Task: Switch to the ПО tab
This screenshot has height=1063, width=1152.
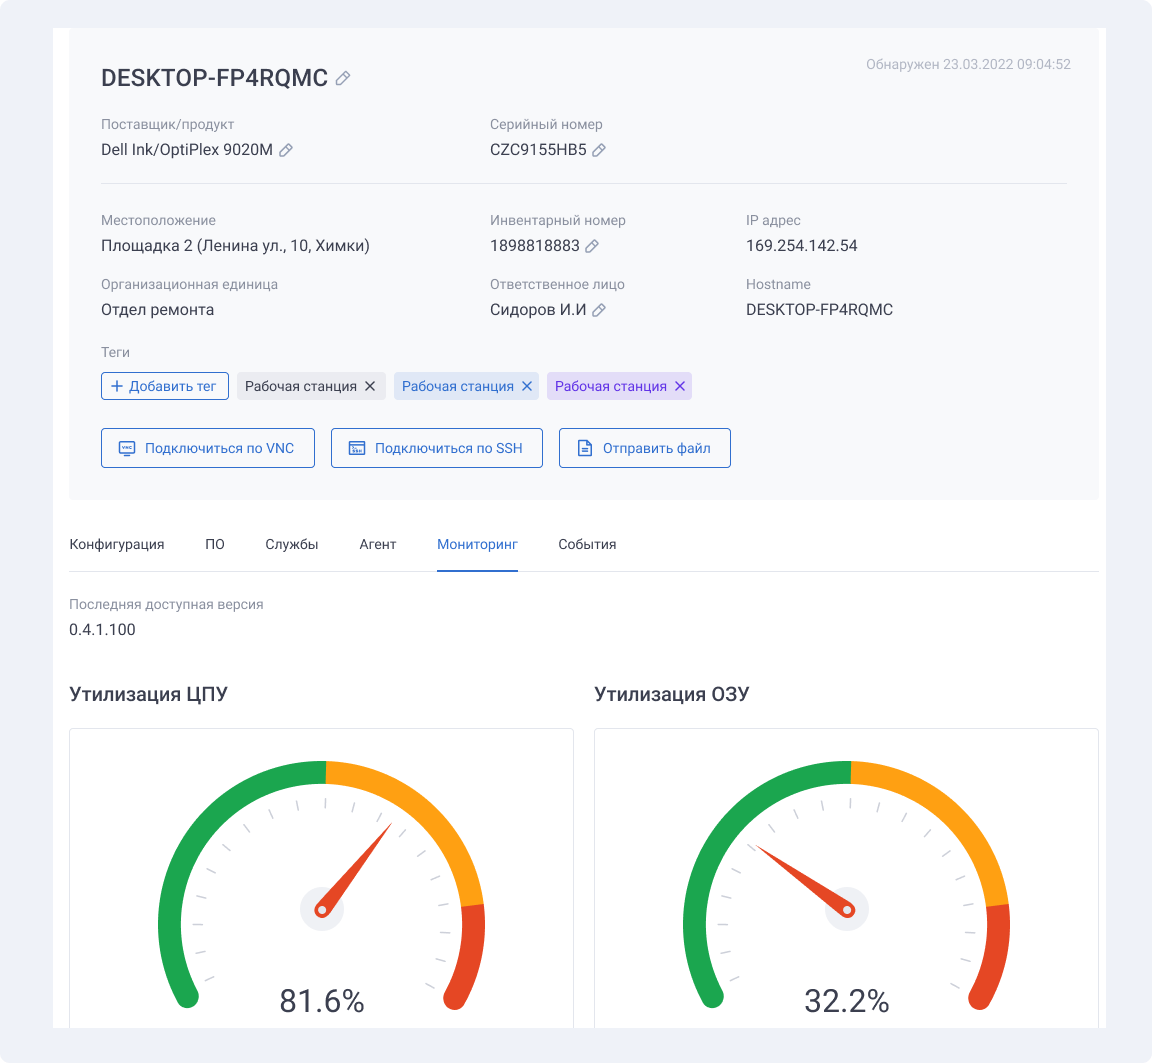Action: 215,544
